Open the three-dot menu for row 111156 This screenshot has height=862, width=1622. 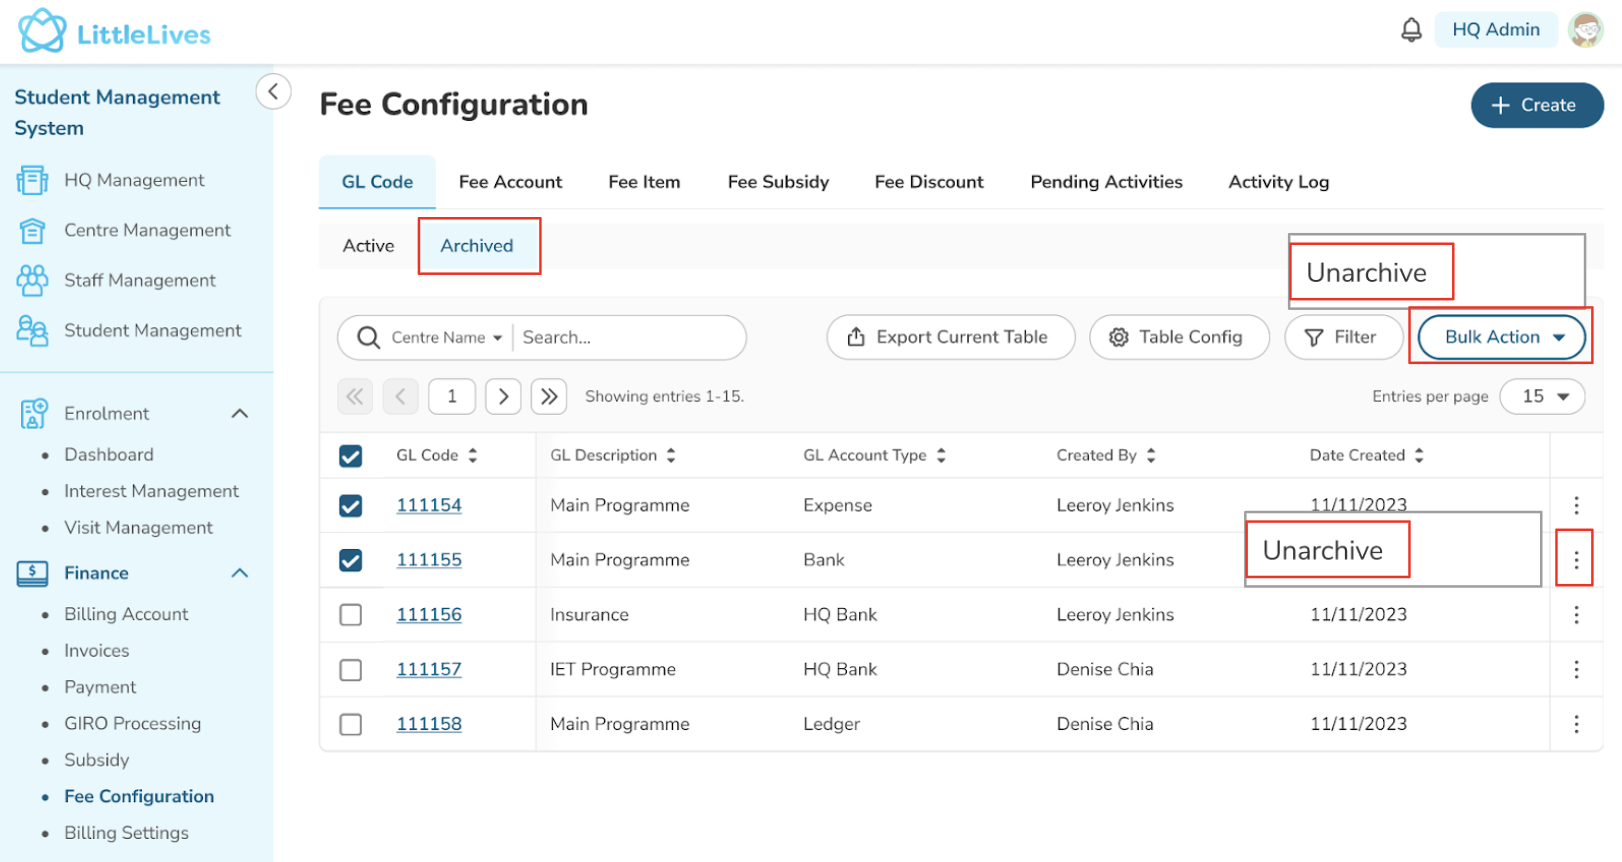(1576, 615)
